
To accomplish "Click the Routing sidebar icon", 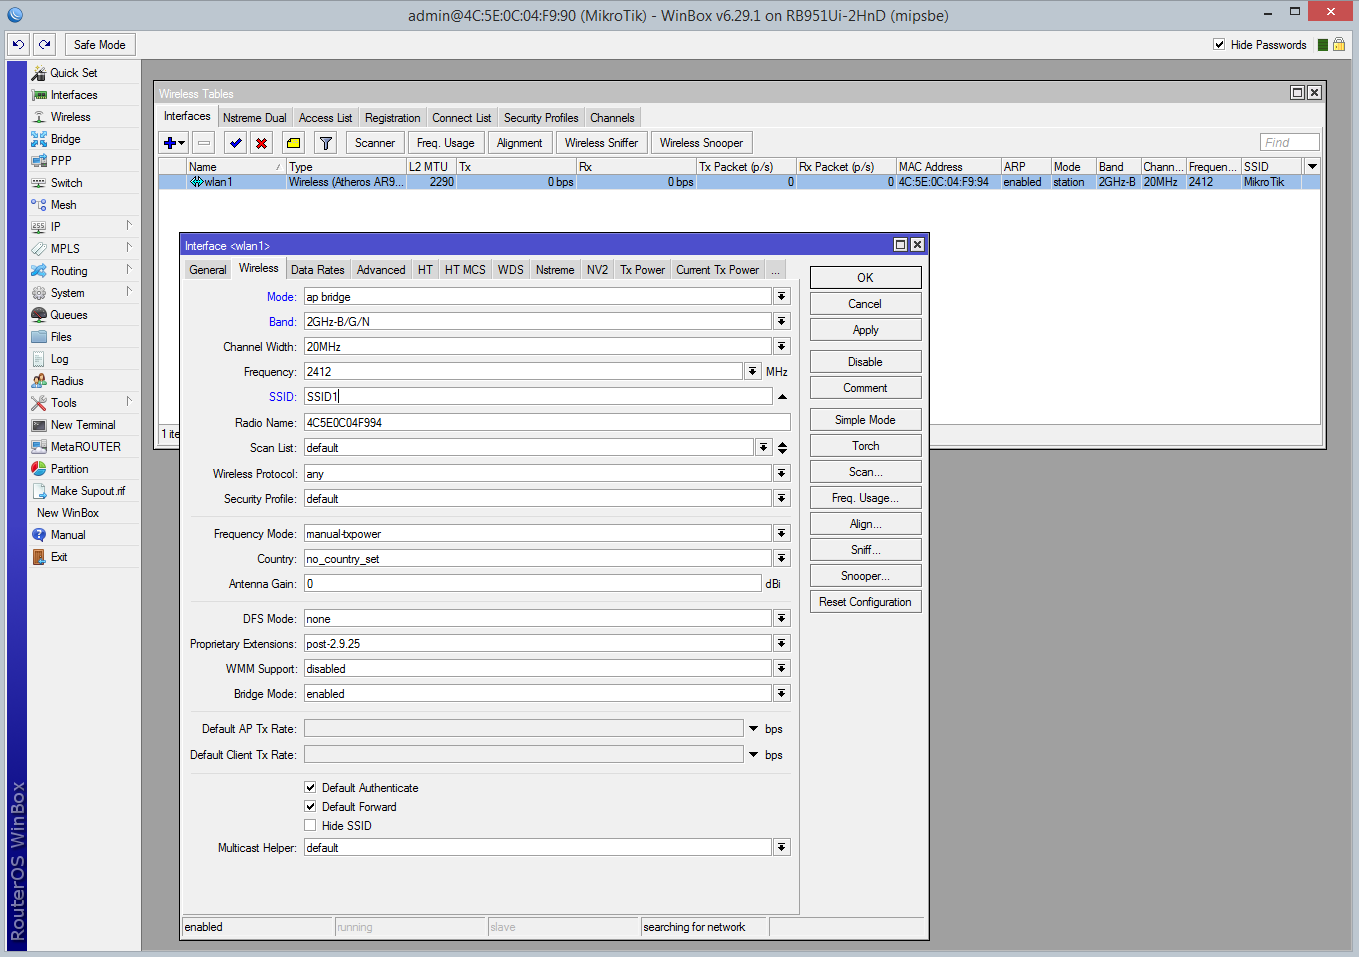I will 39,271.
